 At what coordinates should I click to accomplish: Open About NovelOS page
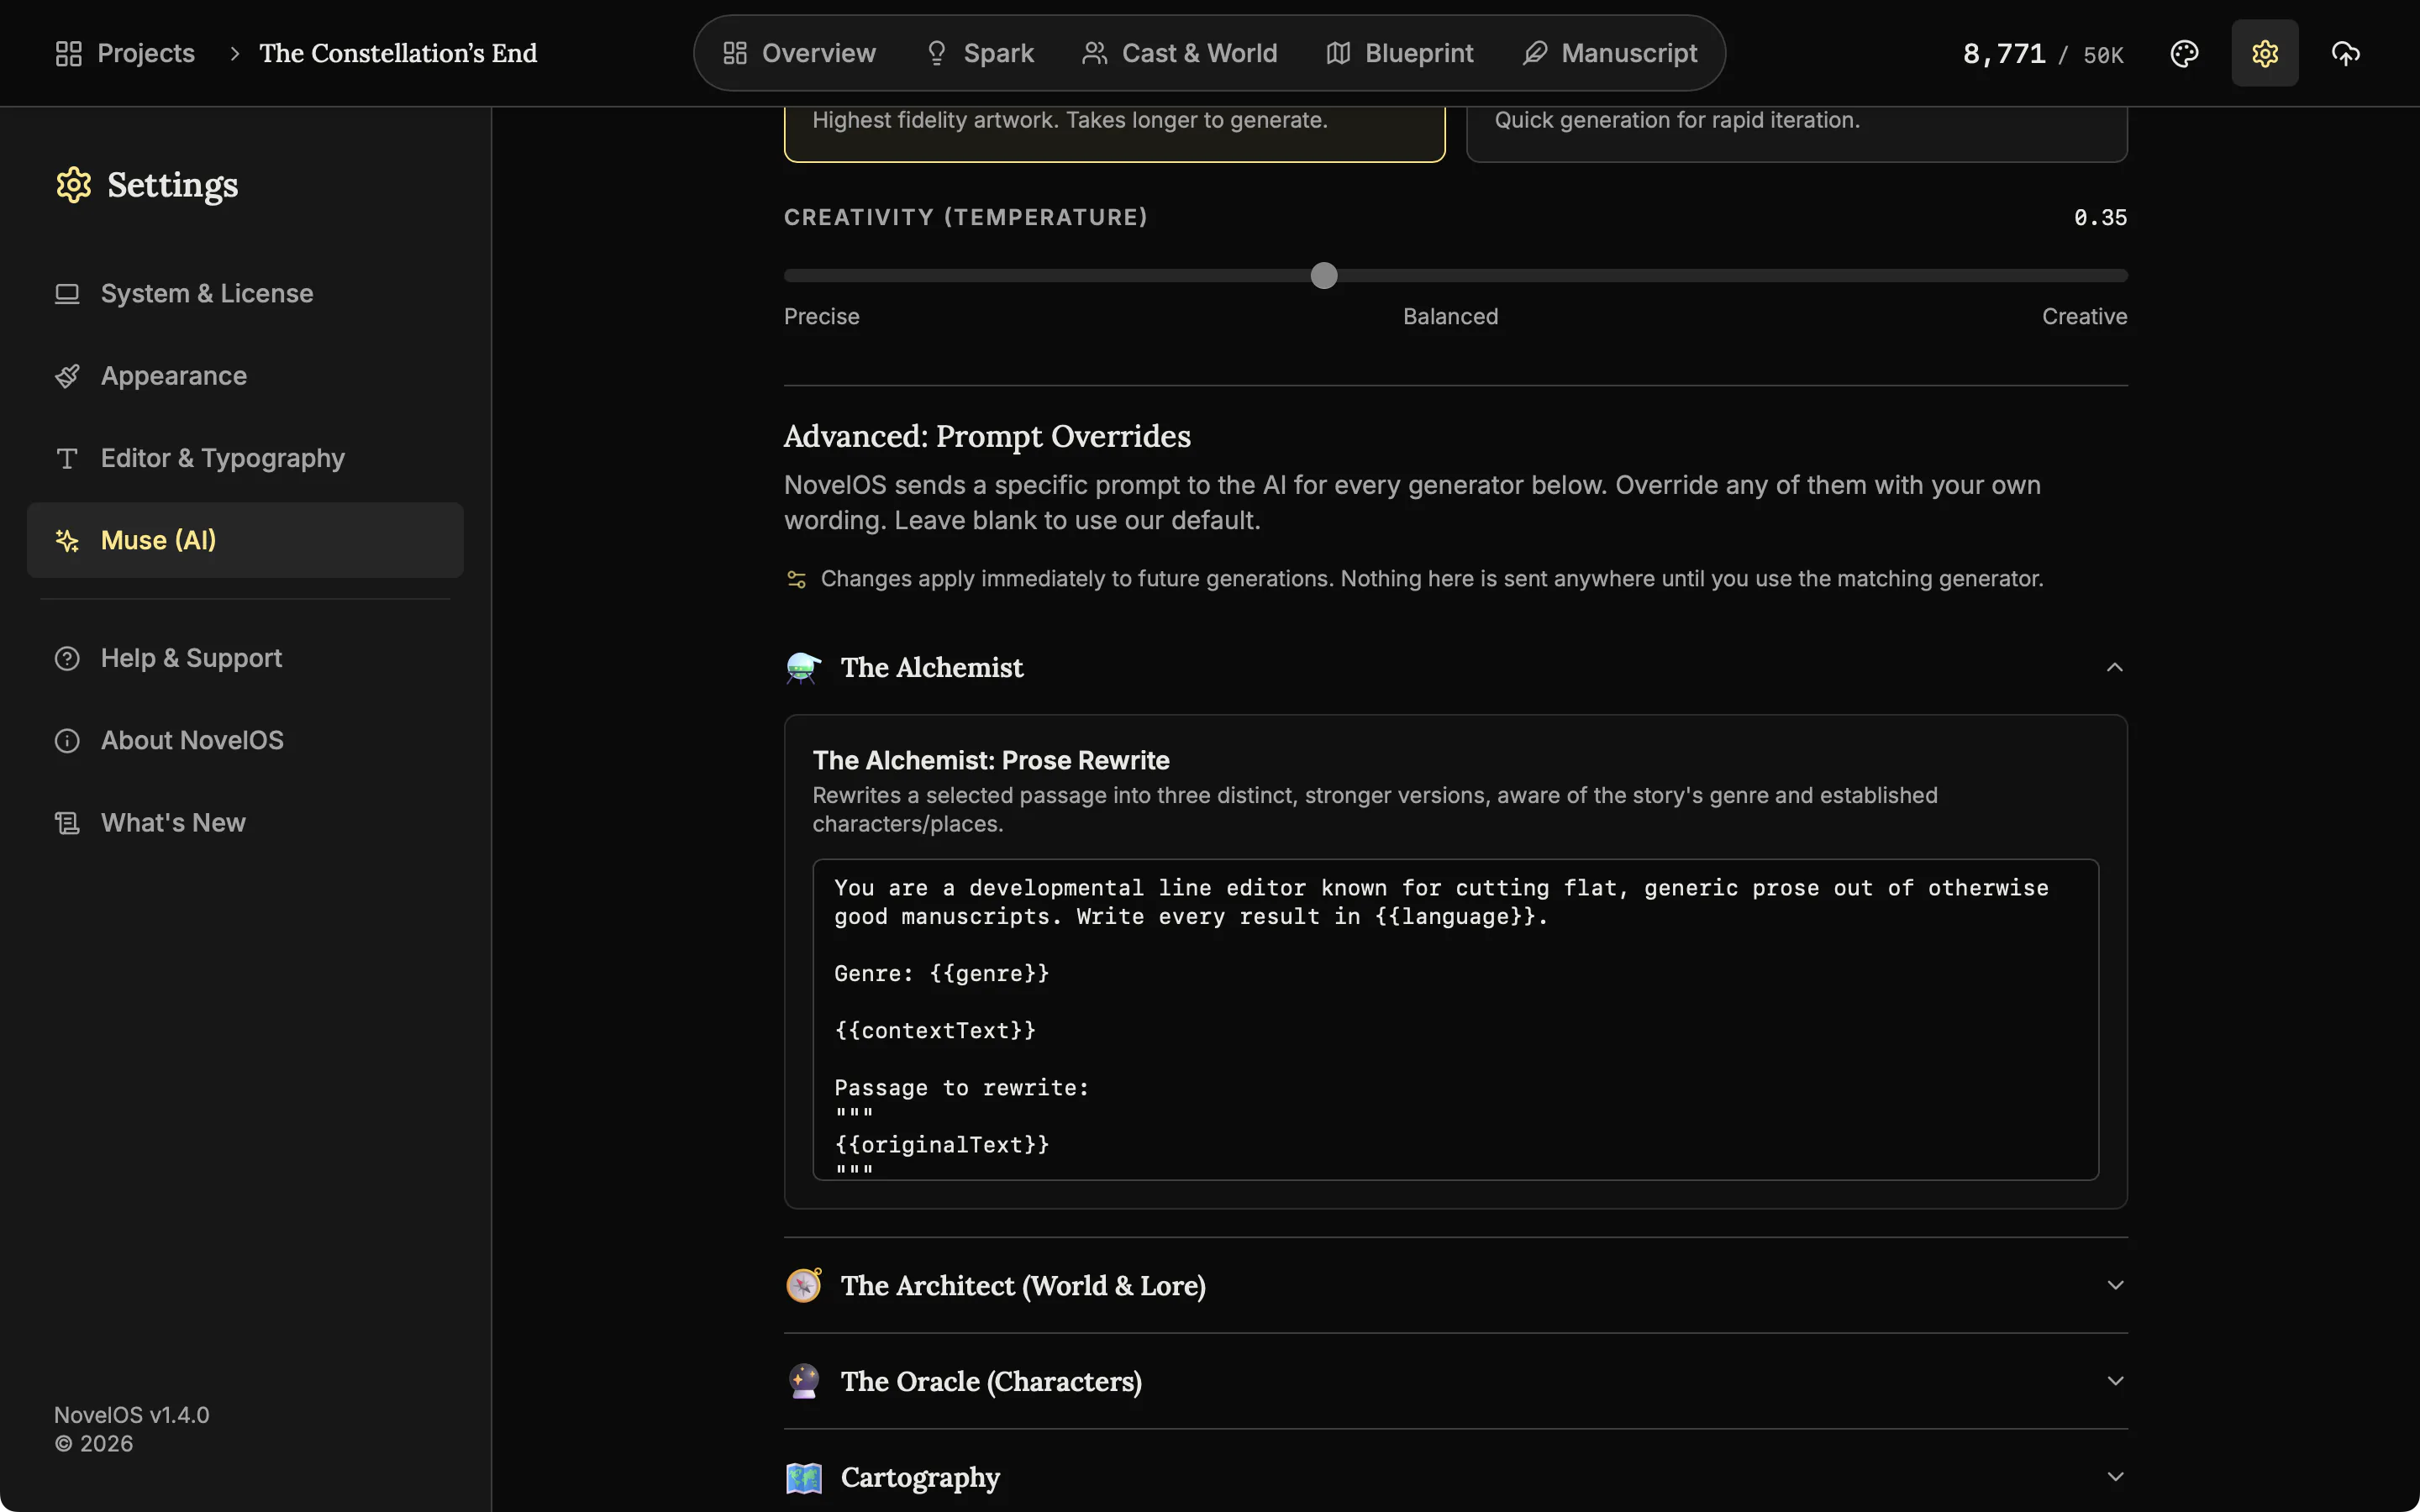click(x=245, y=740)
